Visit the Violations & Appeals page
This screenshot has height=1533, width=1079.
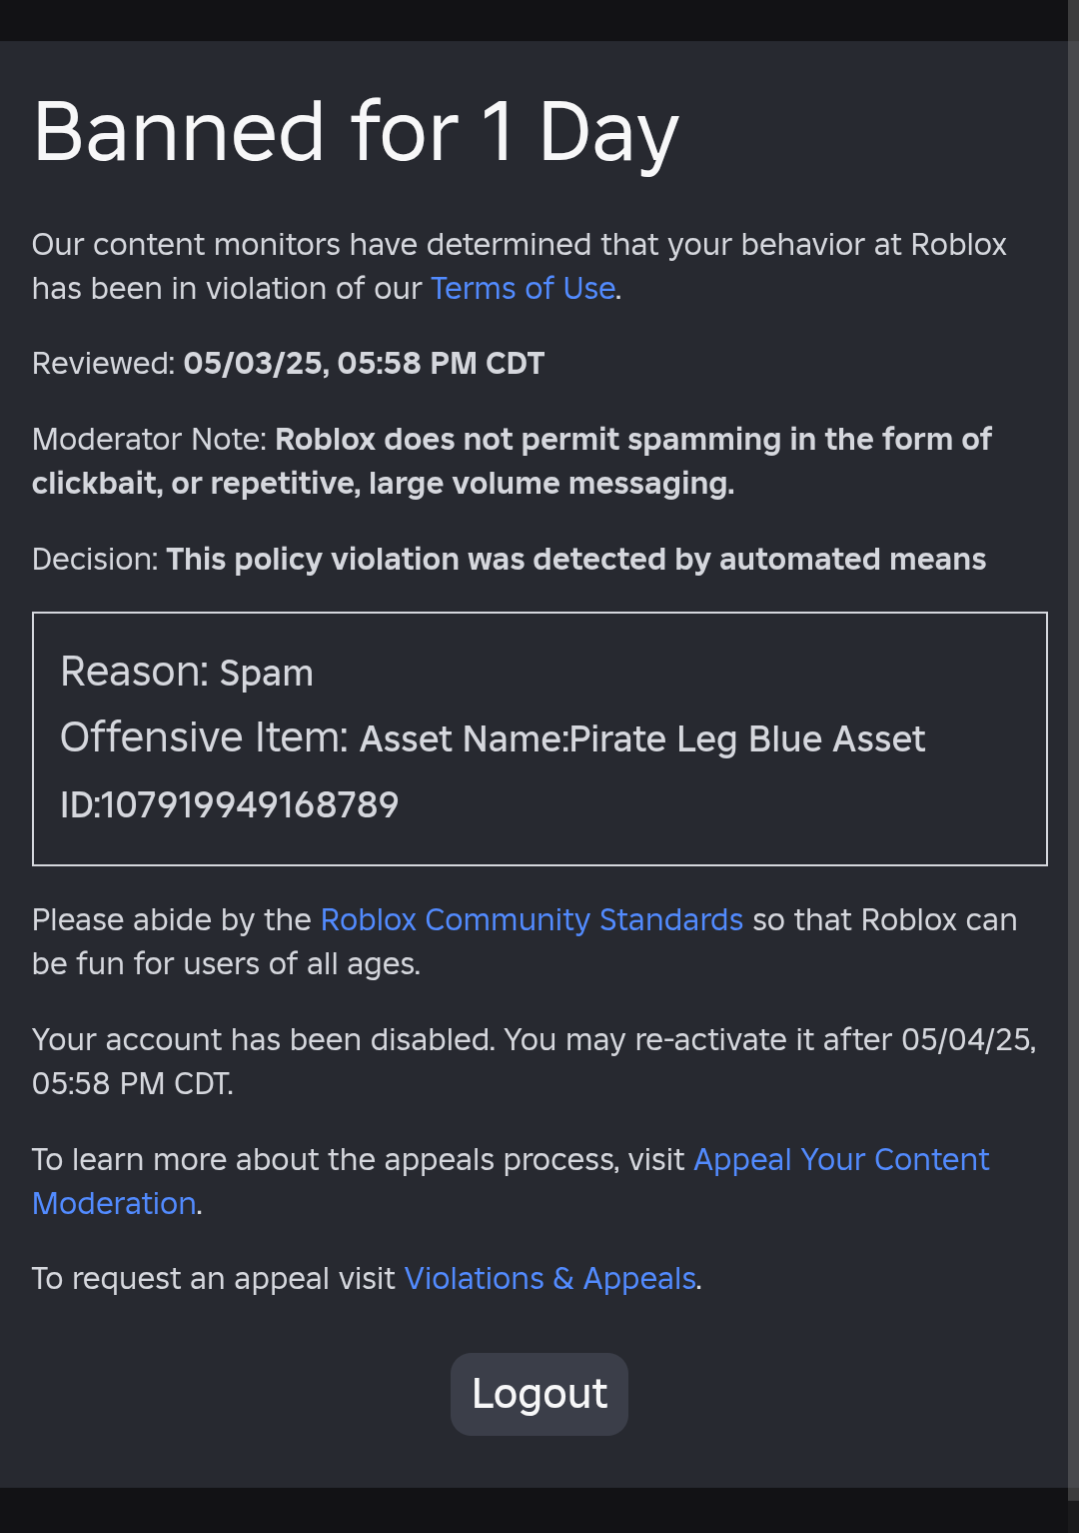click(x=550, y=1278)
